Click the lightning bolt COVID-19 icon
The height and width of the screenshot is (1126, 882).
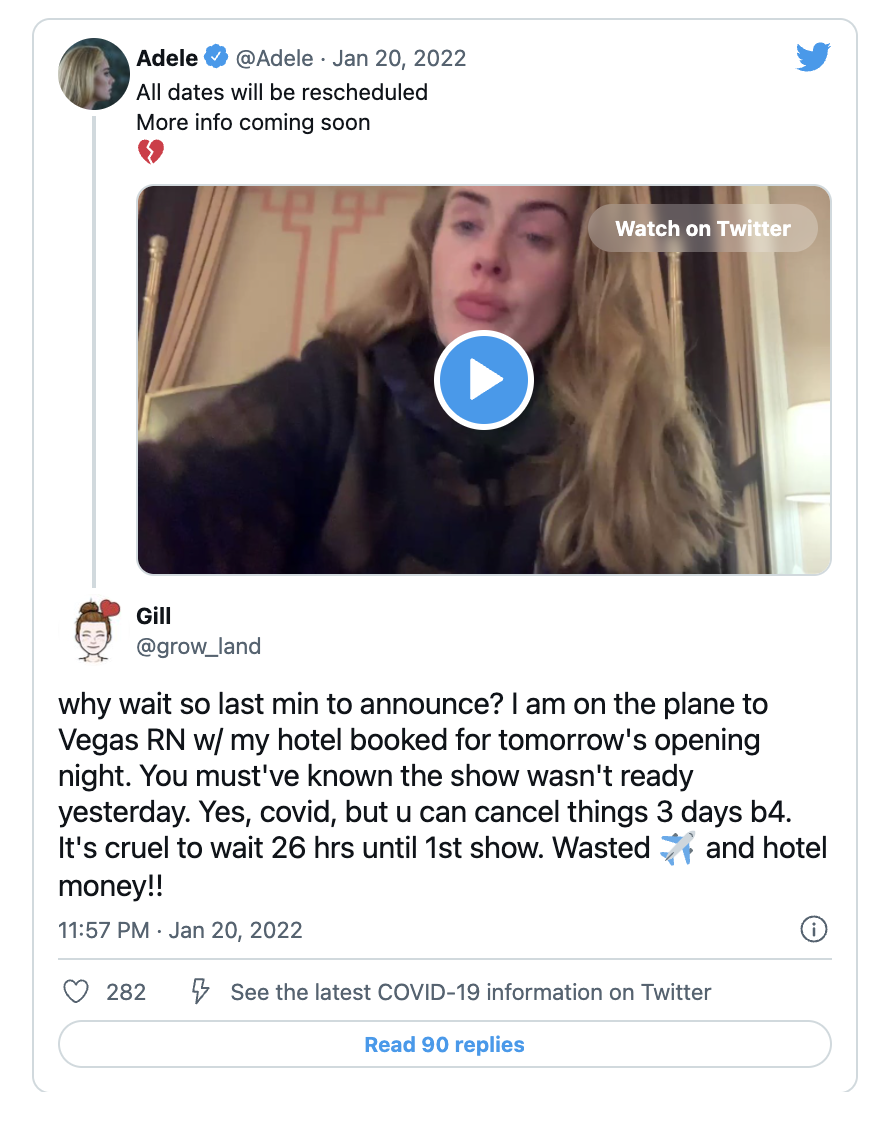click(200, 992)
